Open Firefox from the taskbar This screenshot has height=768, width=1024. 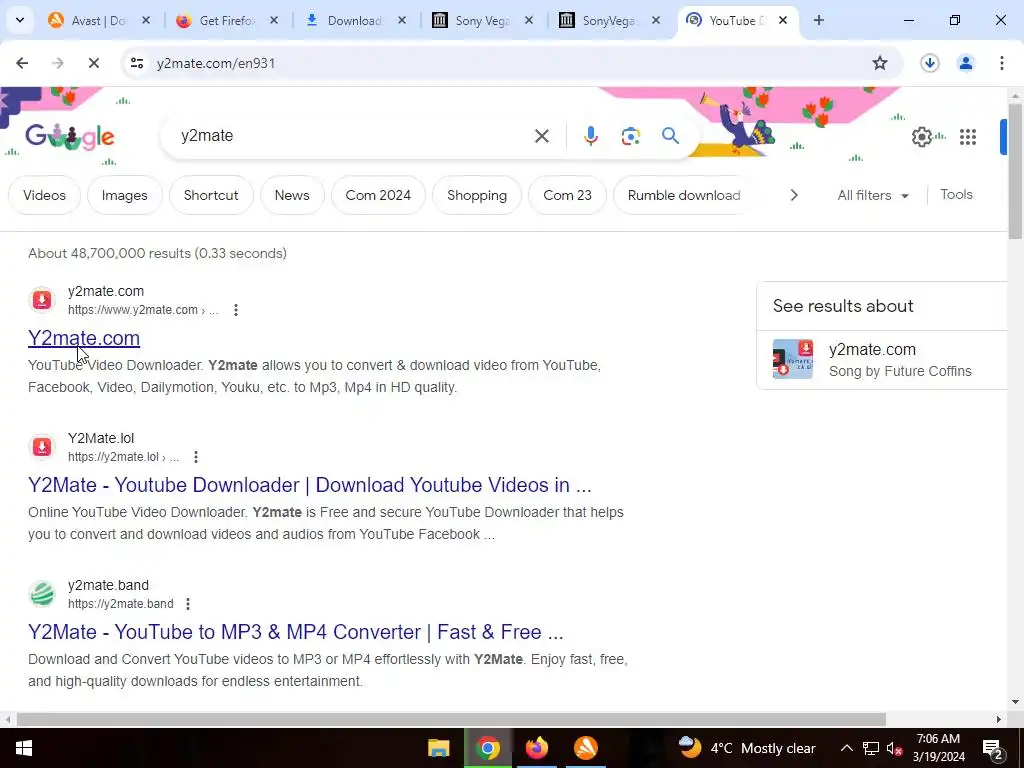tap(536, 748)
